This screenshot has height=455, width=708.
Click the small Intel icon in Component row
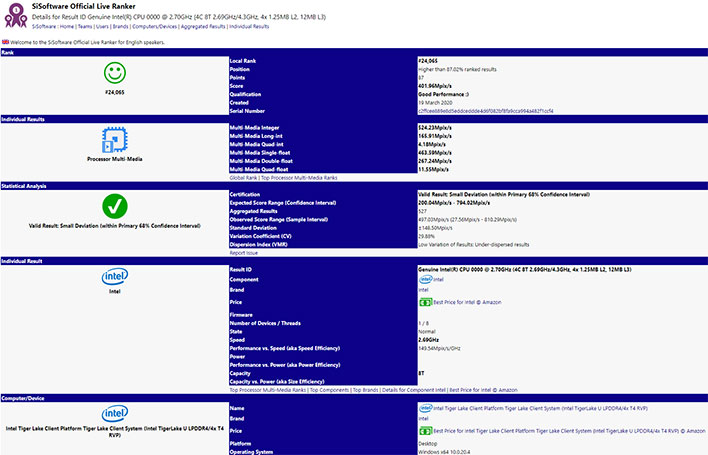pos(424,279)
